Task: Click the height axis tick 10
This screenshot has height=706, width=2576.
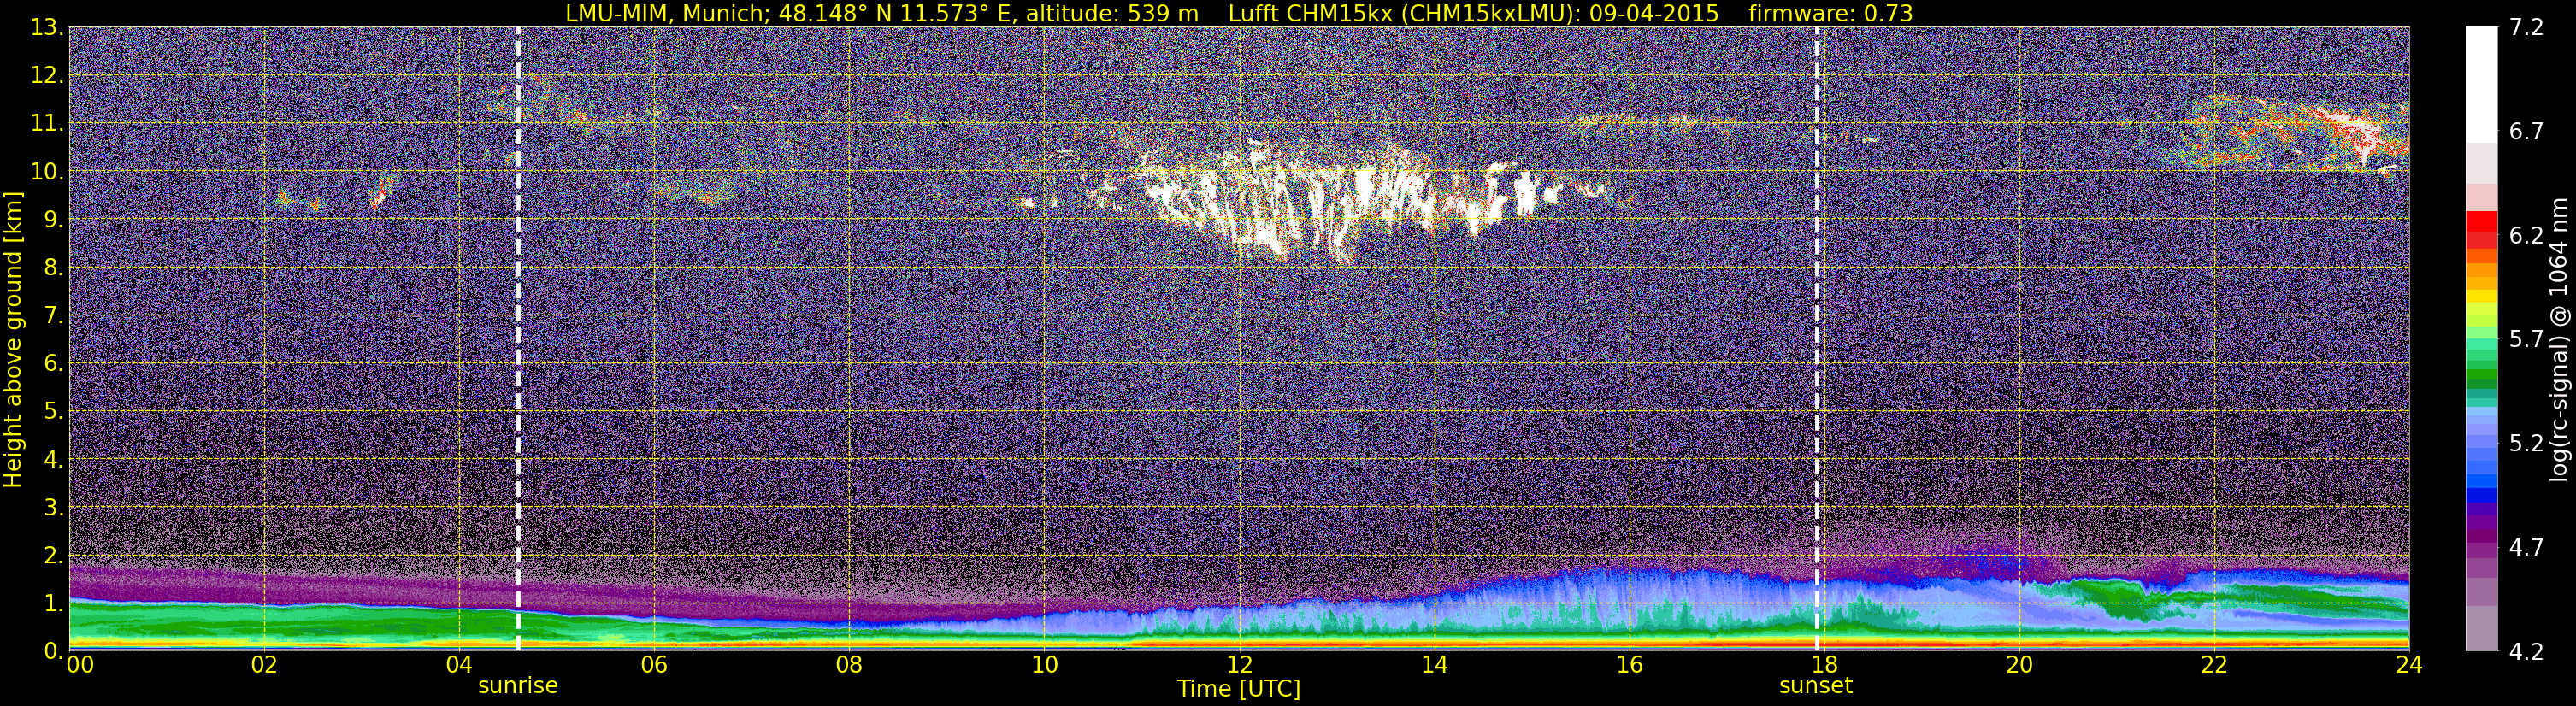Action: pos(47,171)
